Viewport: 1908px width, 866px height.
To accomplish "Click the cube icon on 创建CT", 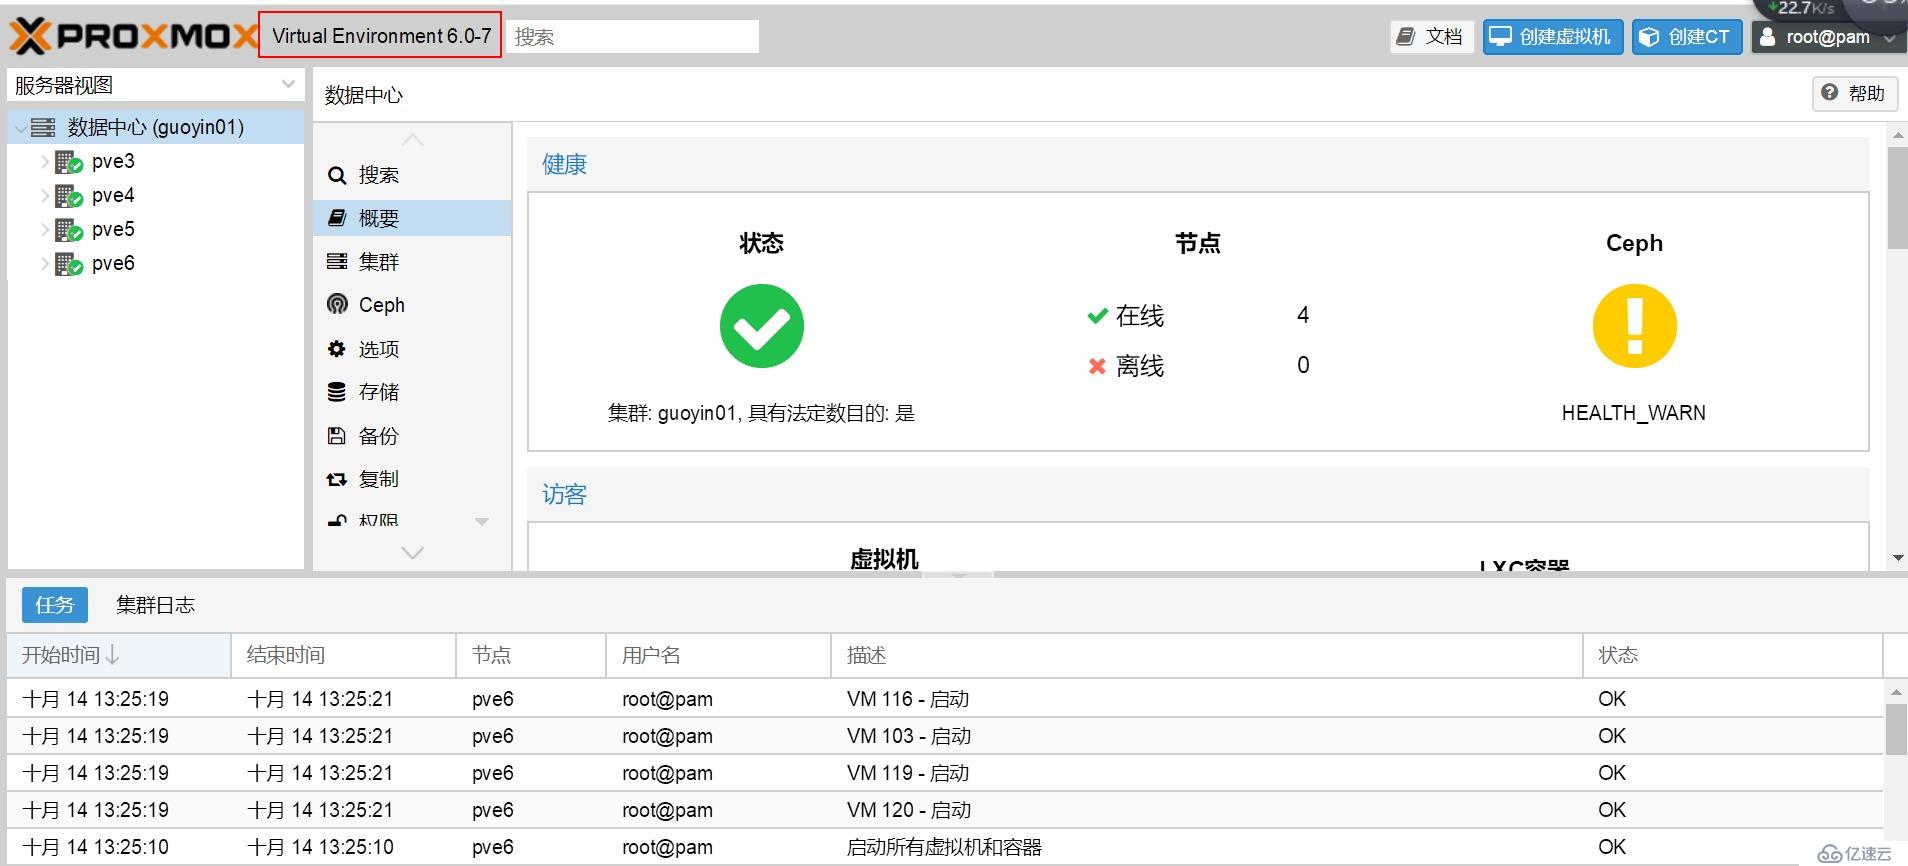I will (x=1650, y=37).
